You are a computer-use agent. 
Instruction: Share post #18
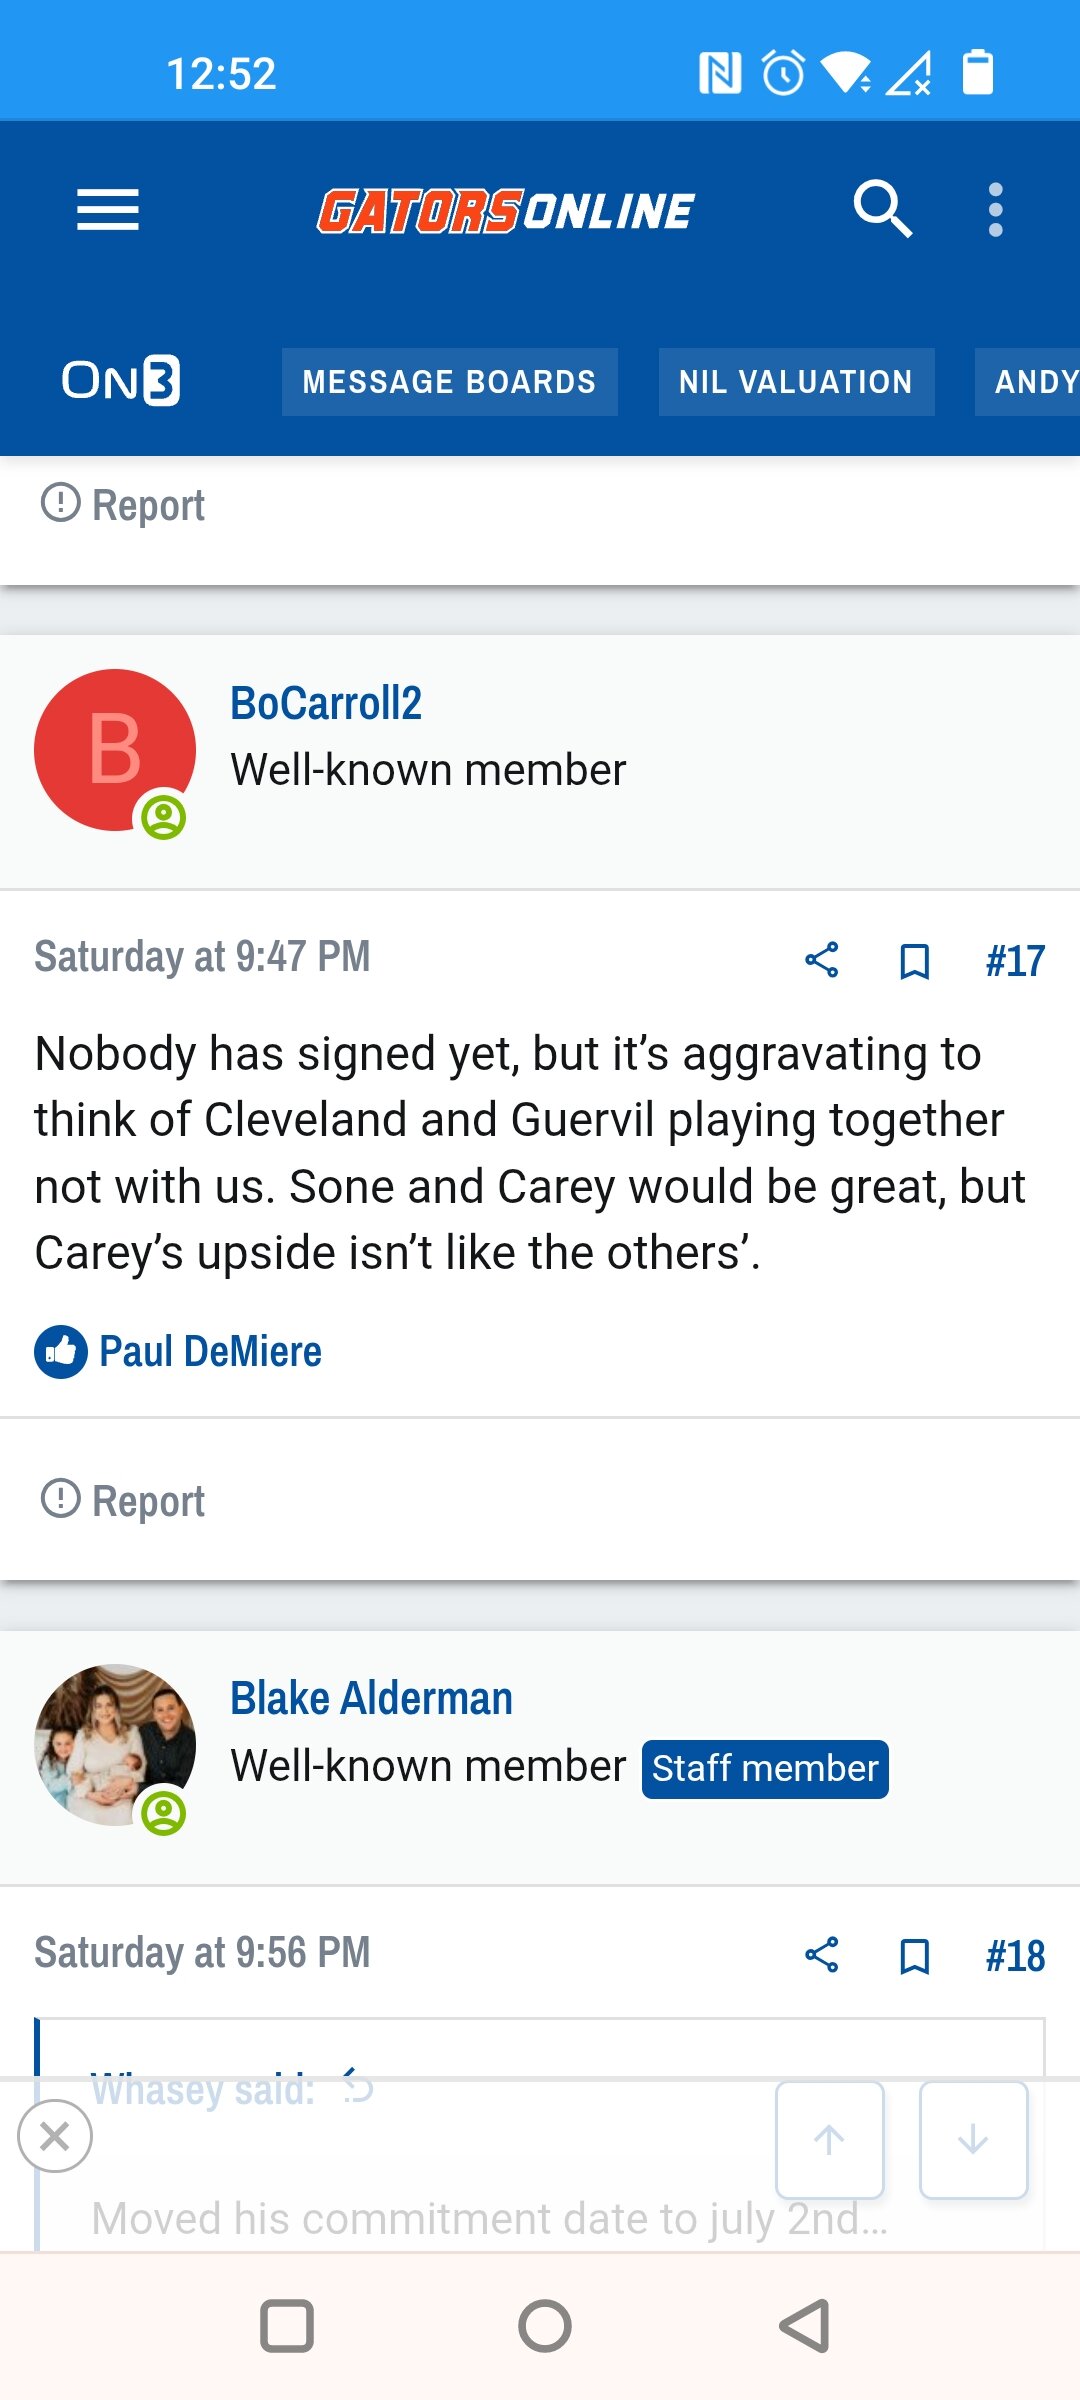[822, 1955]
